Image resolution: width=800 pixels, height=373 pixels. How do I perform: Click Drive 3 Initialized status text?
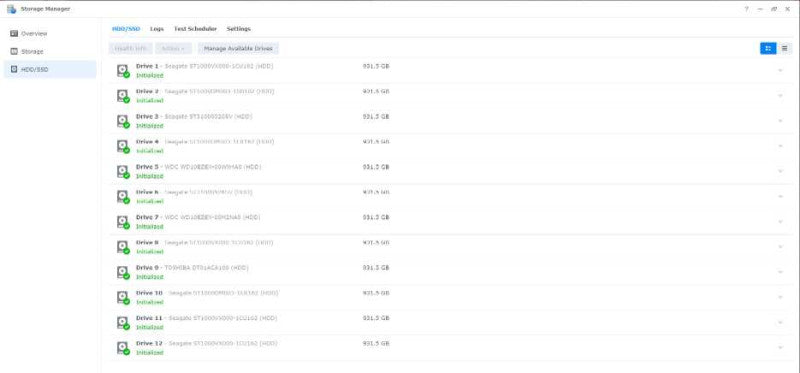coord(149,126)
